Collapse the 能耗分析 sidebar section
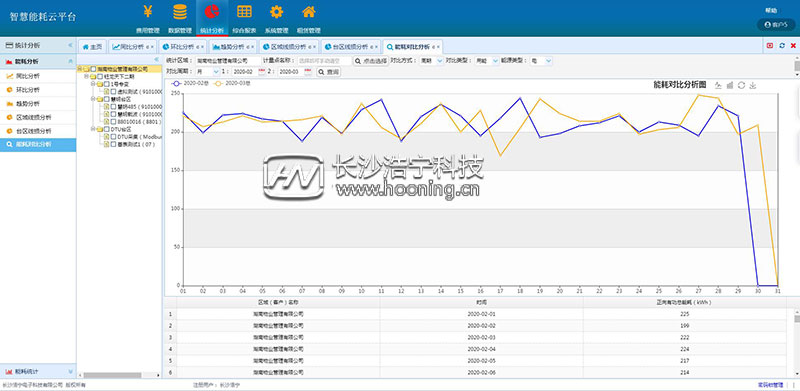Image resolution: width=800 pixels, height=391 pixels. [x=70, y=61]
